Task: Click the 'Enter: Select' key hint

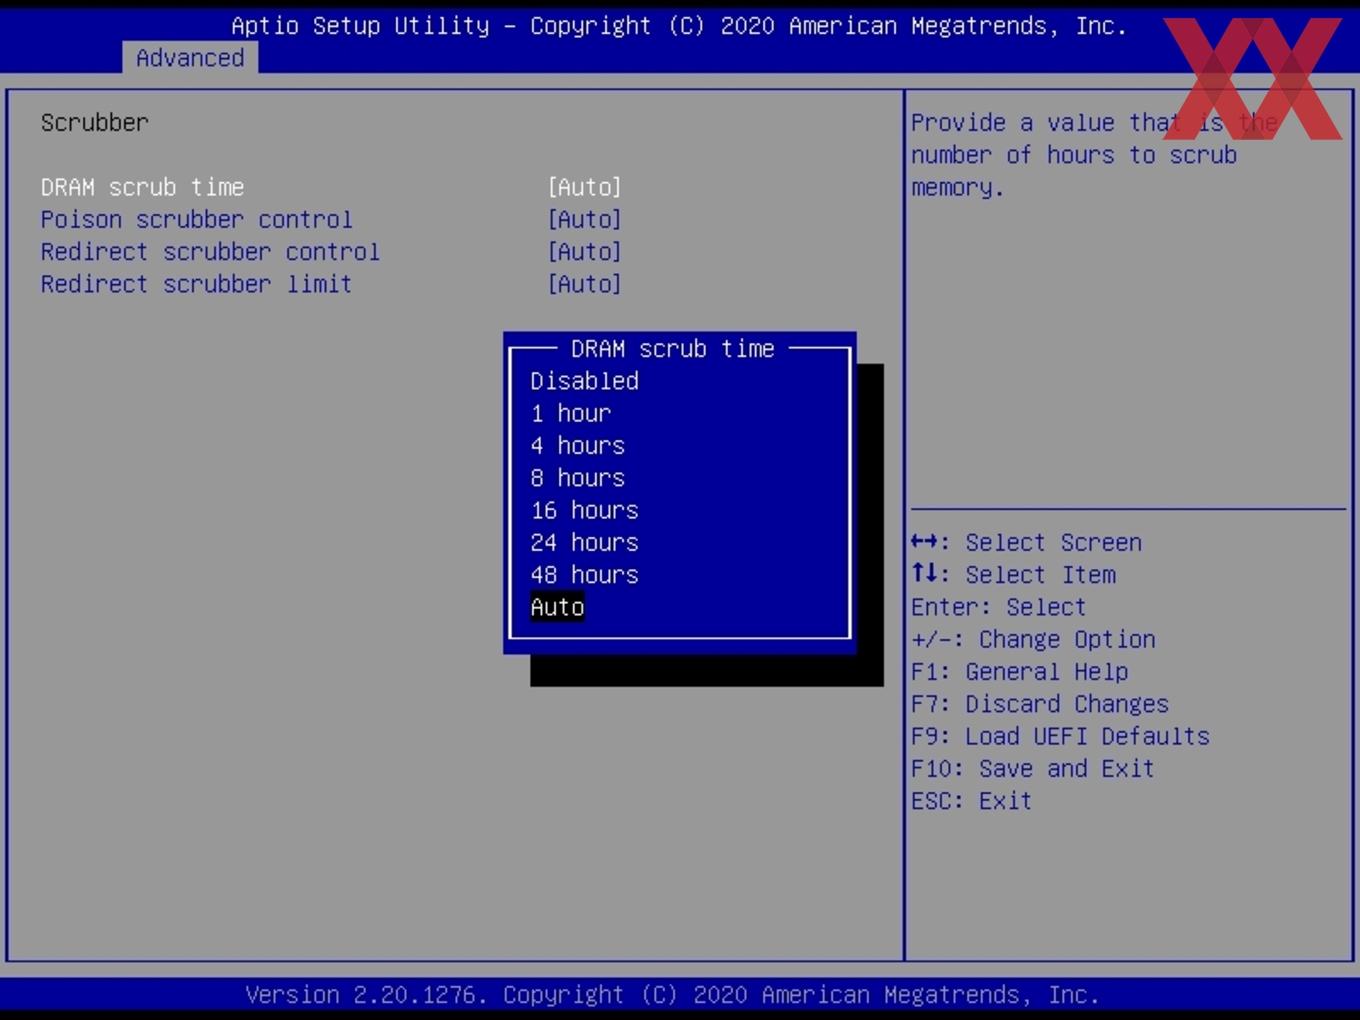Action: coord(998,607)
